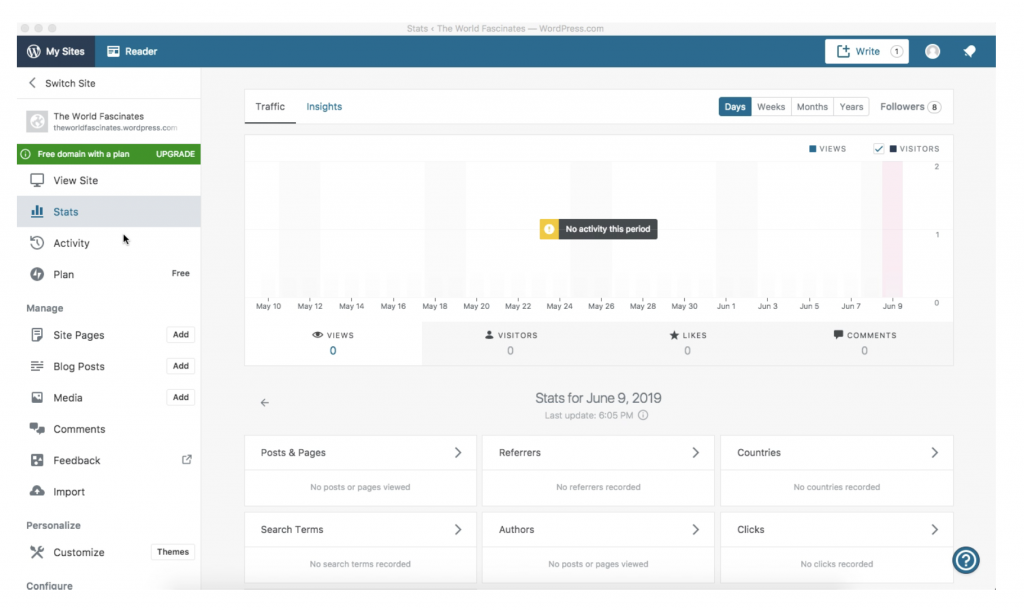The width and height of the screenshot is (1024, 610).
Task: Click the Site Pages document icon
Action: (x=37, y=334)
